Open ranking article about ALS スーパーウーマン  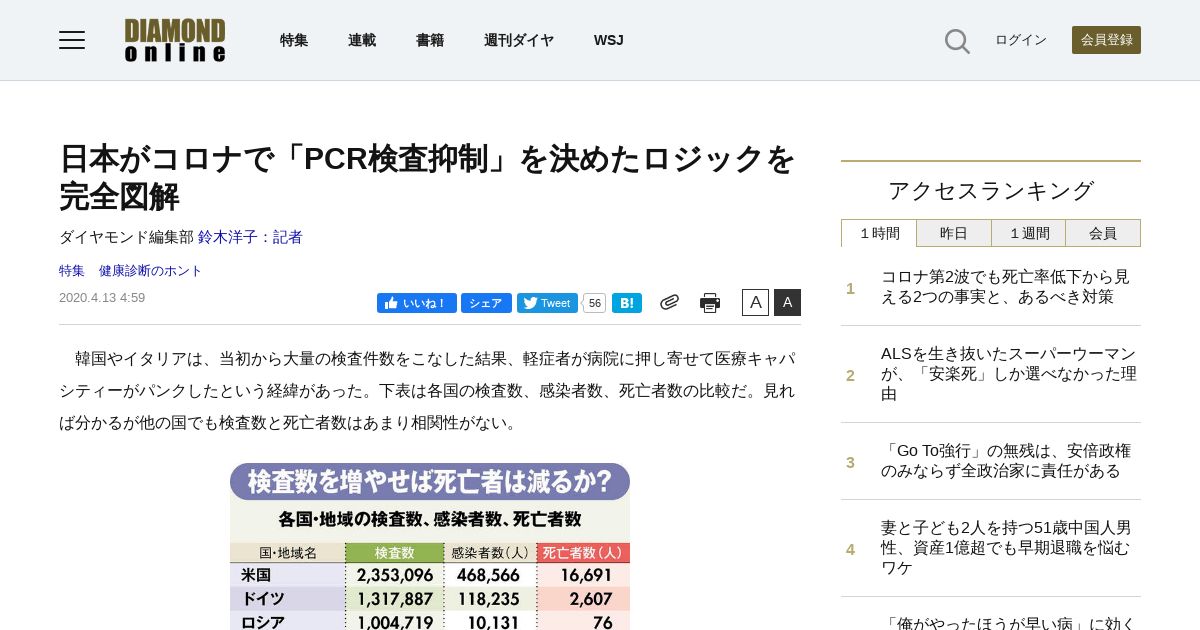click(1009, 374)
